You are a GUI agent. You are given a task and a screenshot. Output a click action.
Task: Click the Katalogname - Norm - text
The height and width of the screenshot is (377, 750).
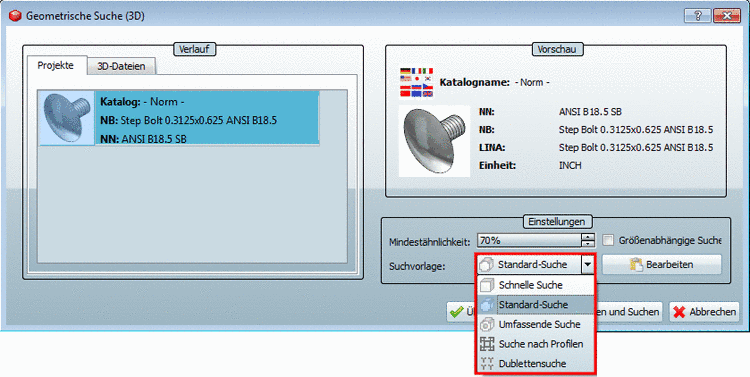(532, 82)
